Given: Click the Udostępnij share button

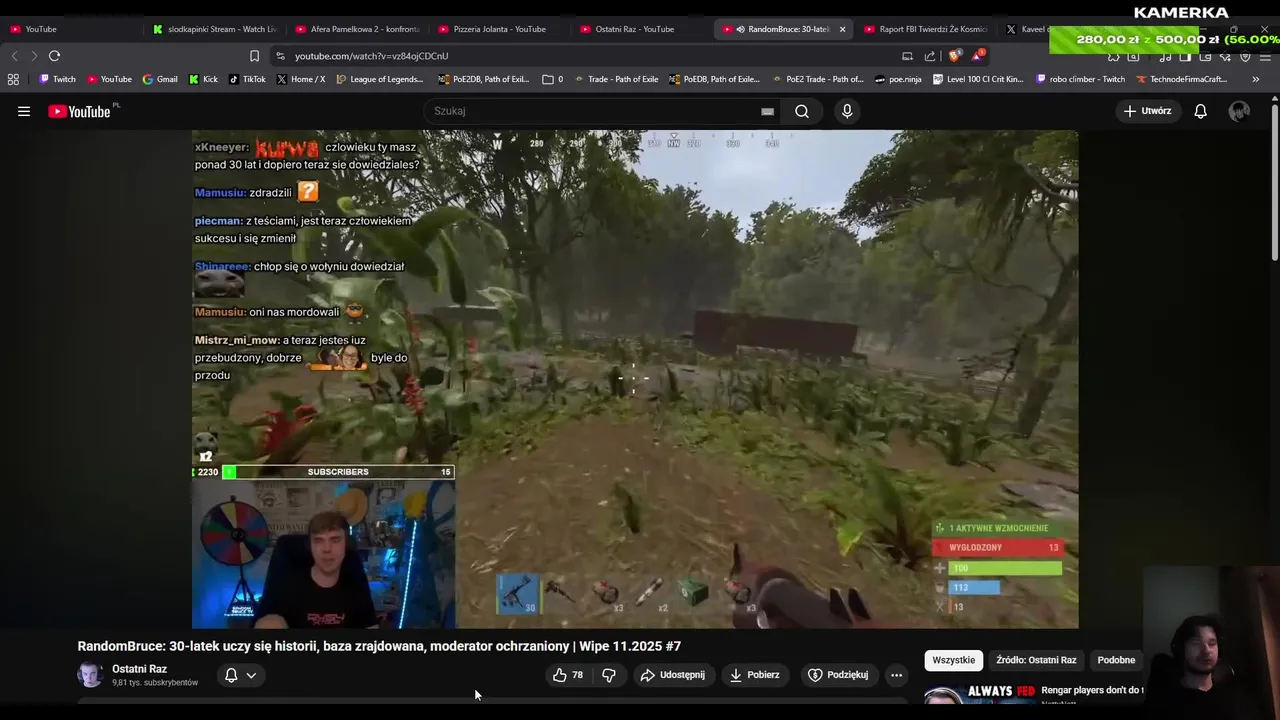Looking at the screenshot, I should click(673, 675).
